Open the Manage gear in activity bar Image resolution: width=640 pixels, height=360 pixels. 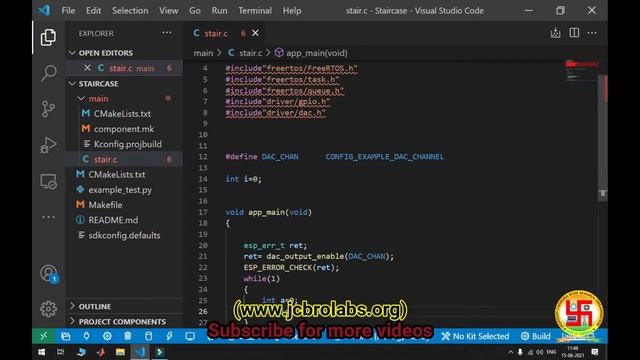coord(48,309)
